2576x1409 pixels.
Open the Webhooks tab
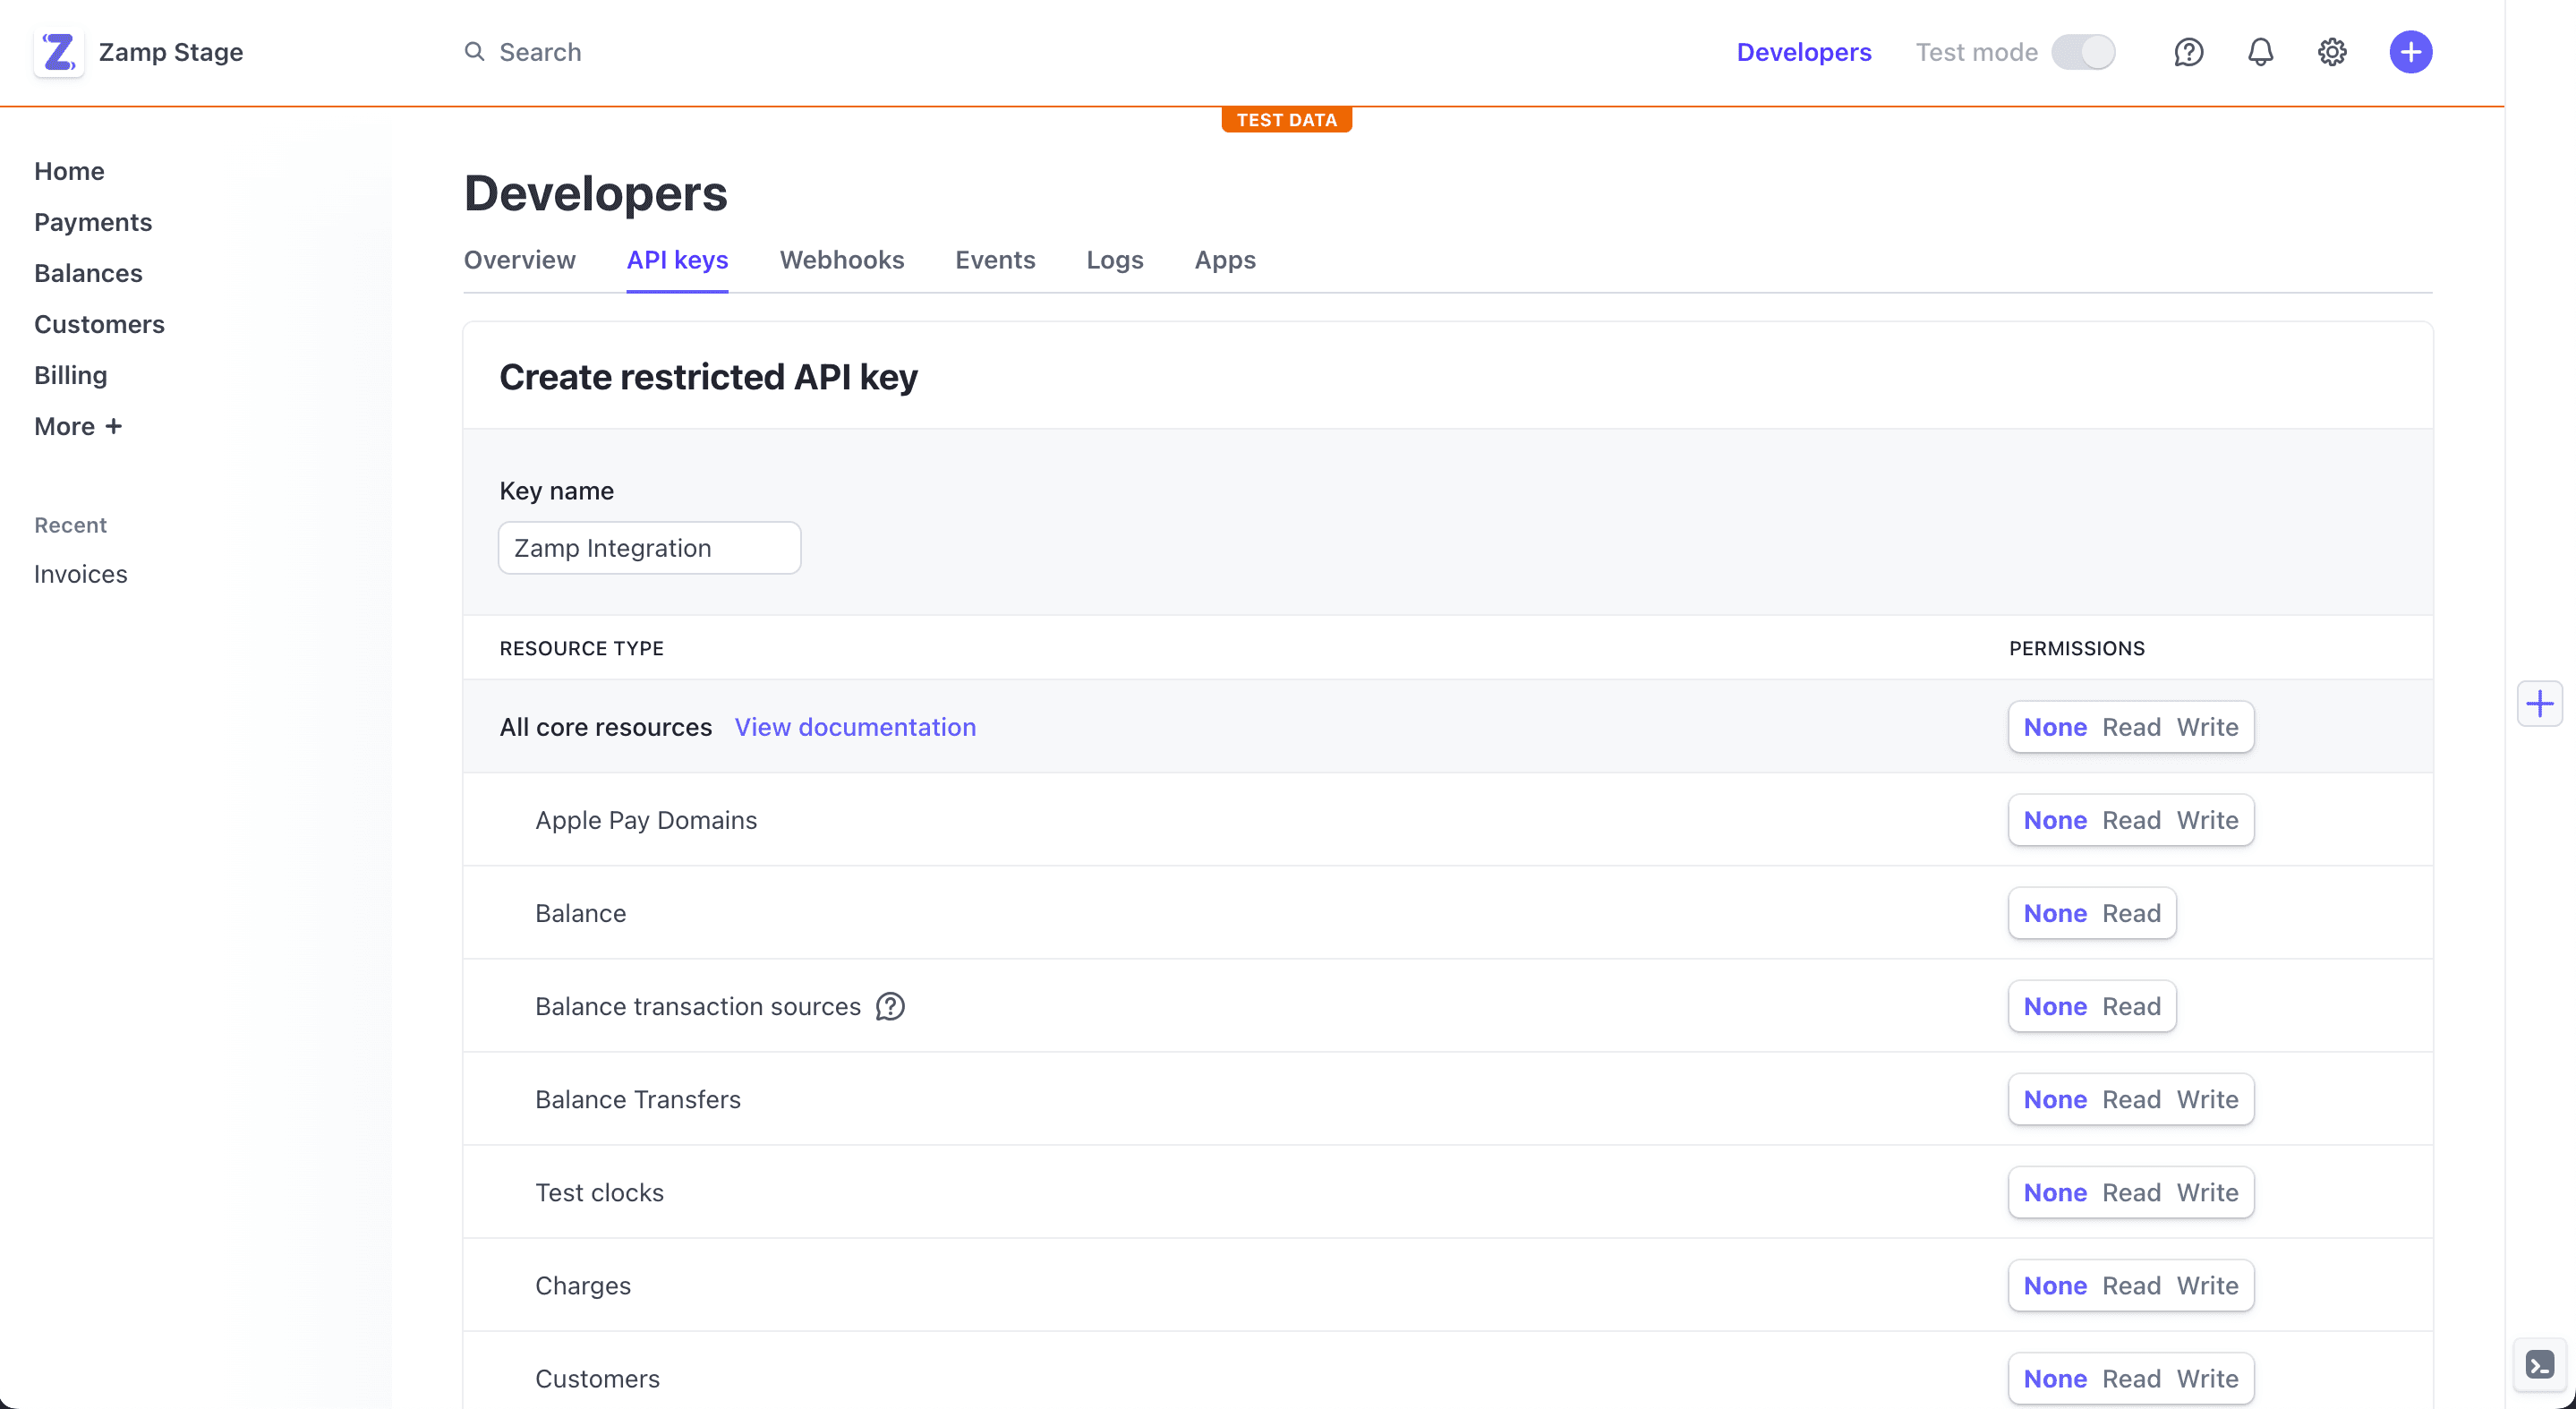841,260
